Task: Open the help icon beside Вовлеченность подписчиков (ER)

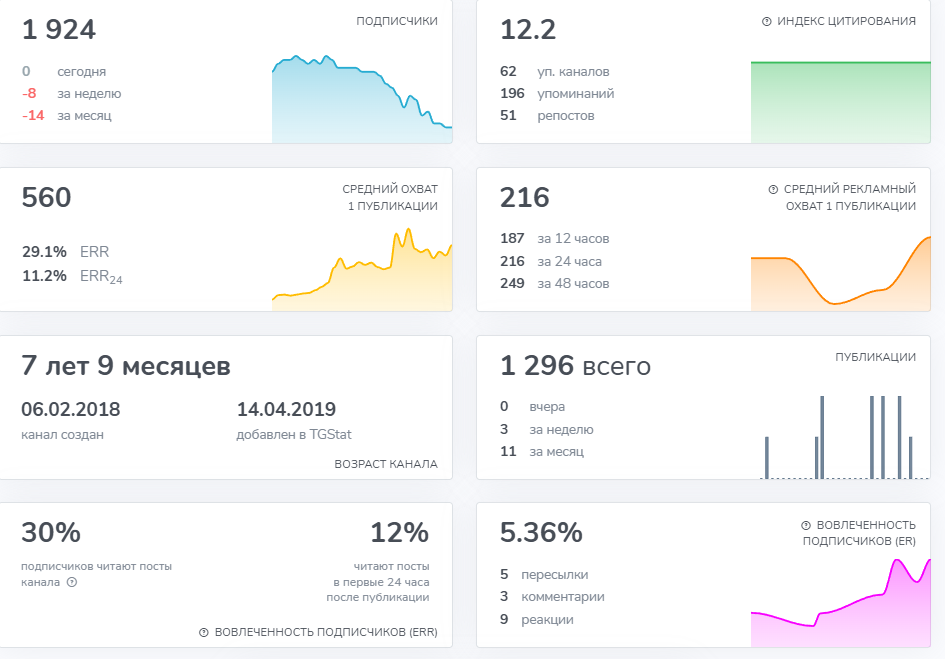Action: [x=806, y=525]
